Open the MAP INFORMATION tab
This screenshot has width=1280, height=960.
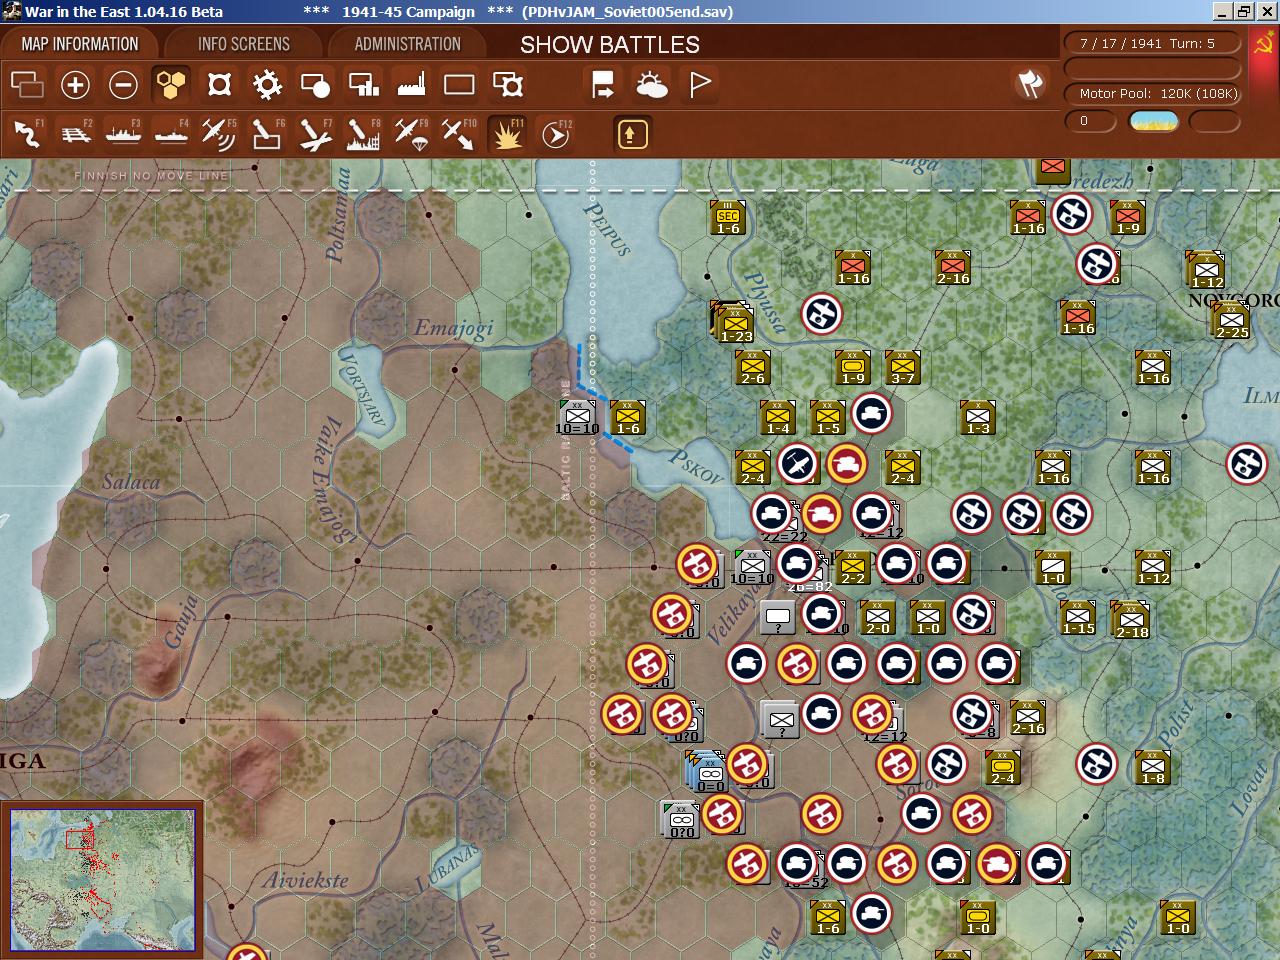[80, 44]
